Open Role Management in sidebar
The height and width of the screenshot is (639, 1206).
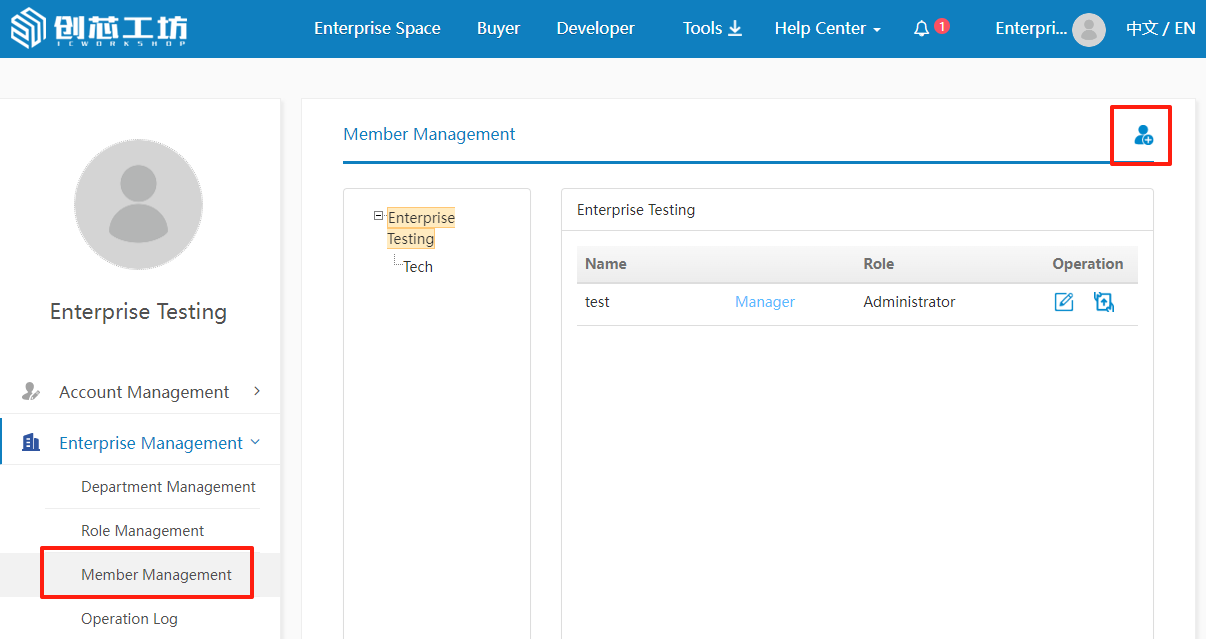coord(142,531)
